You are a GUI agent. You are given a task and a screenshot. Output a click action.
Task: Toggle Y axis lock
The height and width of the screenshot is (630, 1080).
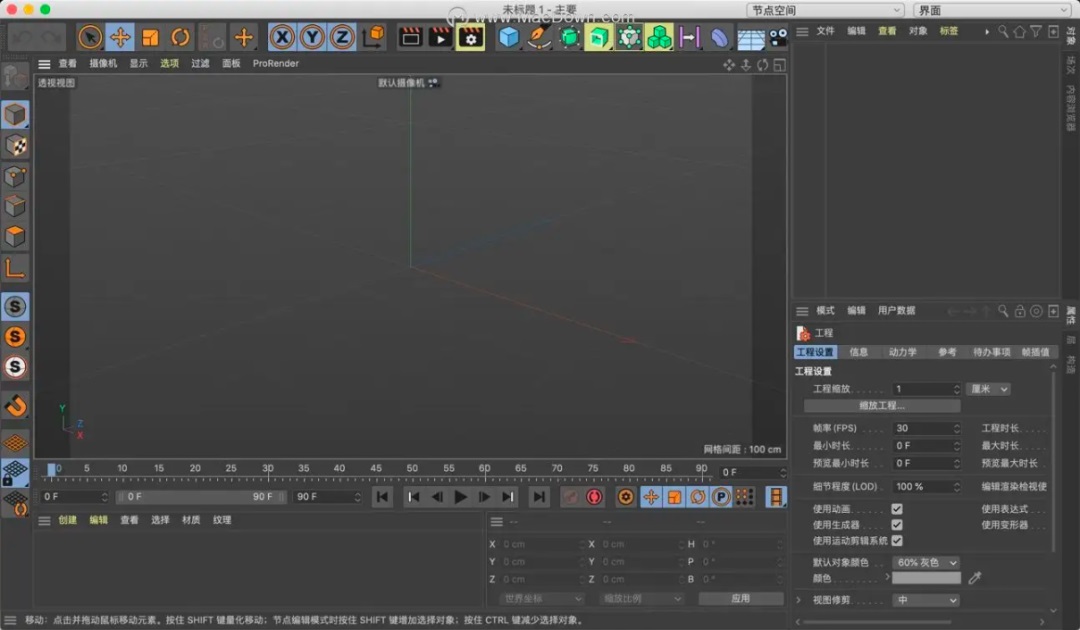tap(312, 37)
